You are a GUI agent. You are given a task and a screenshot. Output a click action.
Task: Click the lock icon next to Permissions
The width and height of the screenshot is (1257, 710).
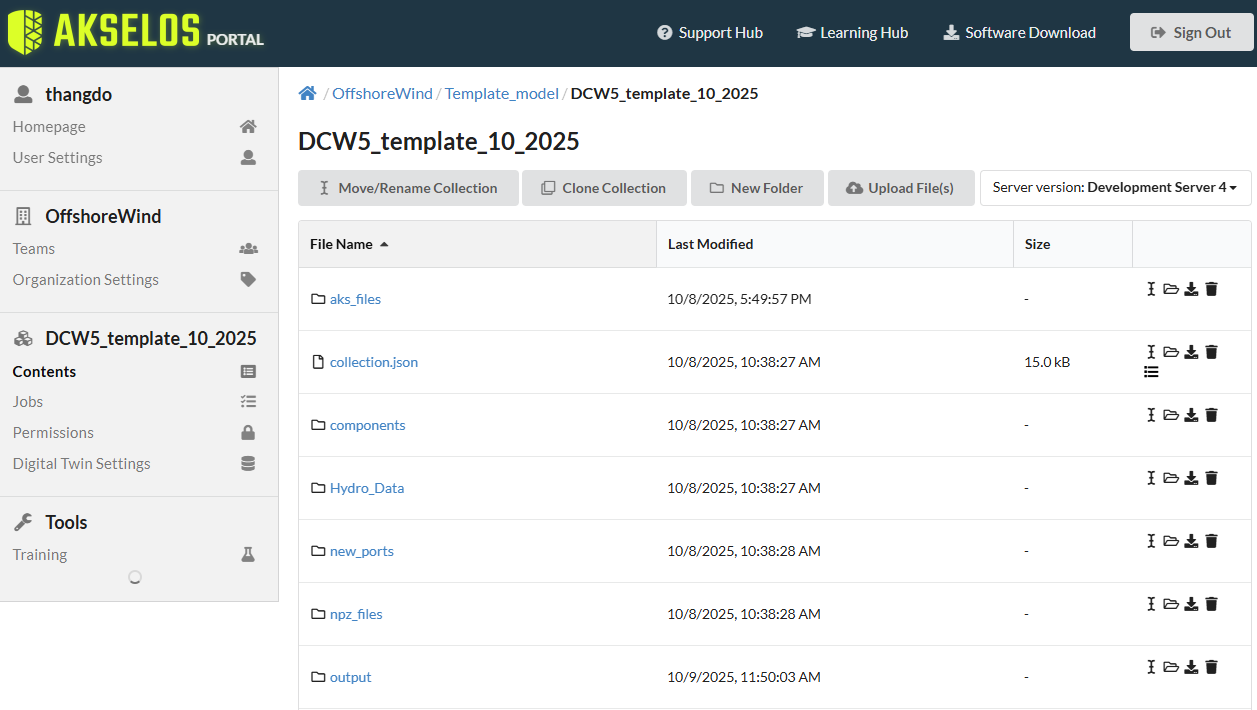coord(248,433)
